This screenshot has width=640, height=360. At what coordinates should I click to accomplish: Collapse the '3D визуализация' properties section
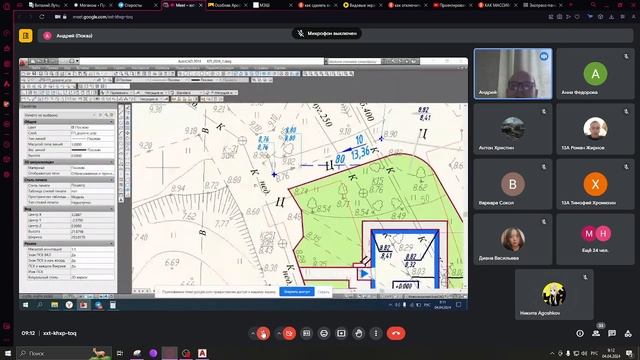point(111,162)
